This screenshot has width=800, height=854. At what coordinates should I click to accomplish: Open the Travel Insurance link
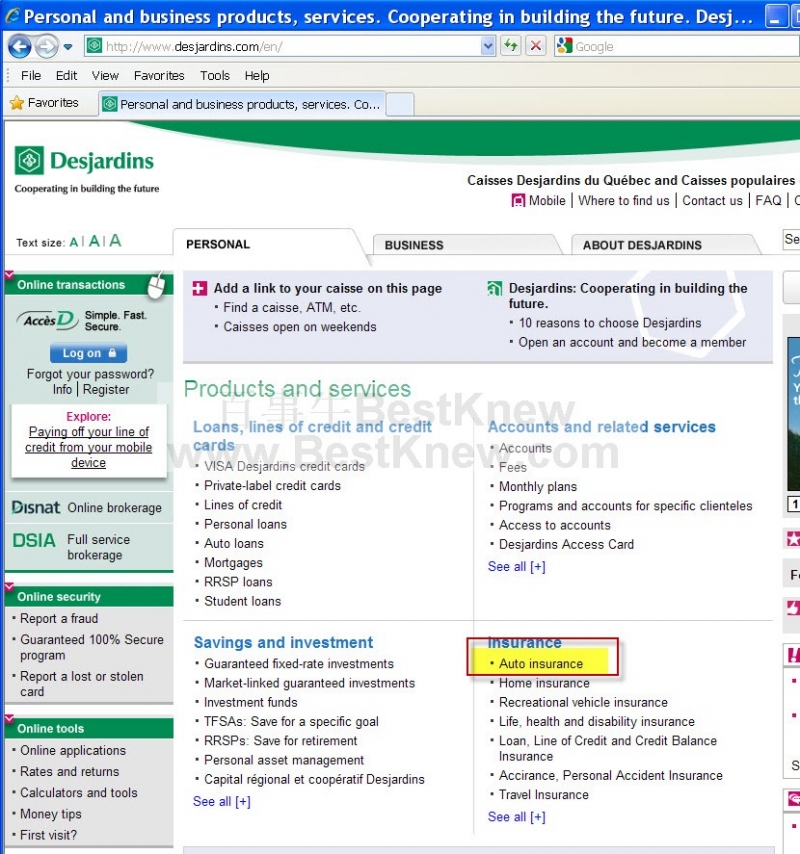pos(543,795)
